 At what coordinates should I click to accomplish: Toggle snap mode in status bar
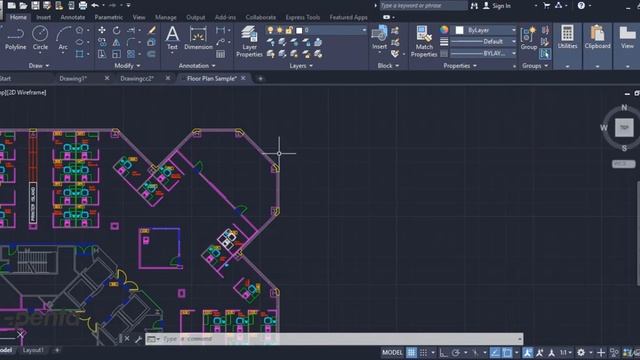pyautogui.click(x=424, y=353)
